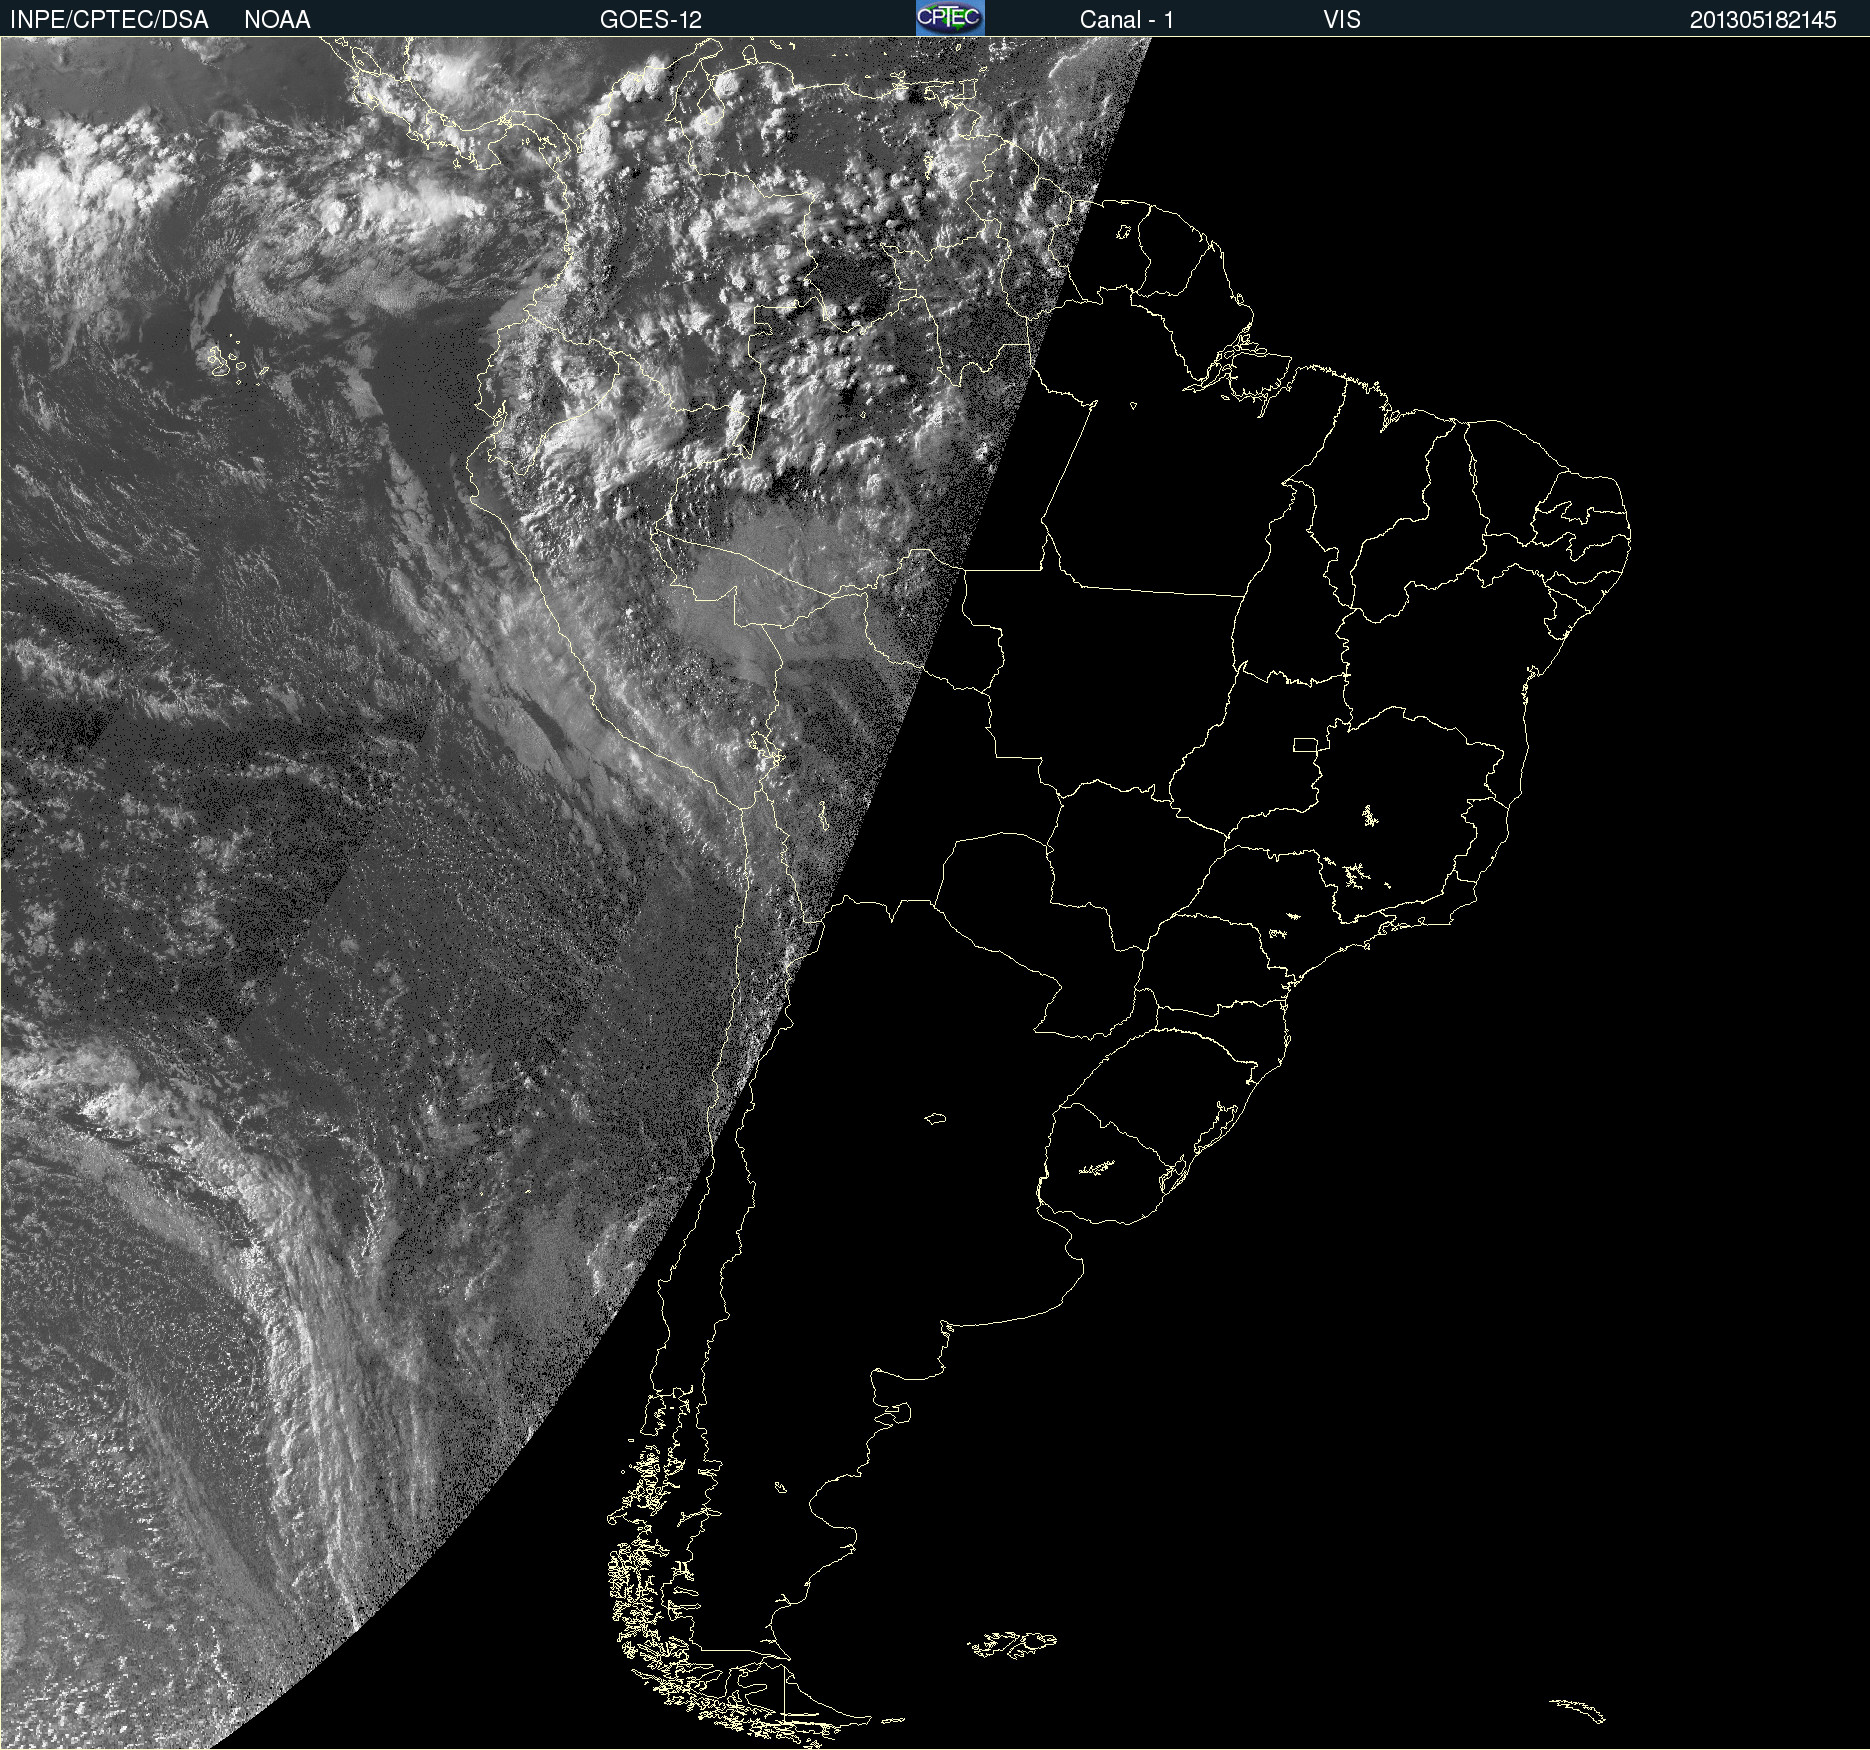Image resolution: width=1870 pixels, height=1750 pixels.
Task: Select the 201305182145 timestamp
Action: click(x=1763, y=20)
